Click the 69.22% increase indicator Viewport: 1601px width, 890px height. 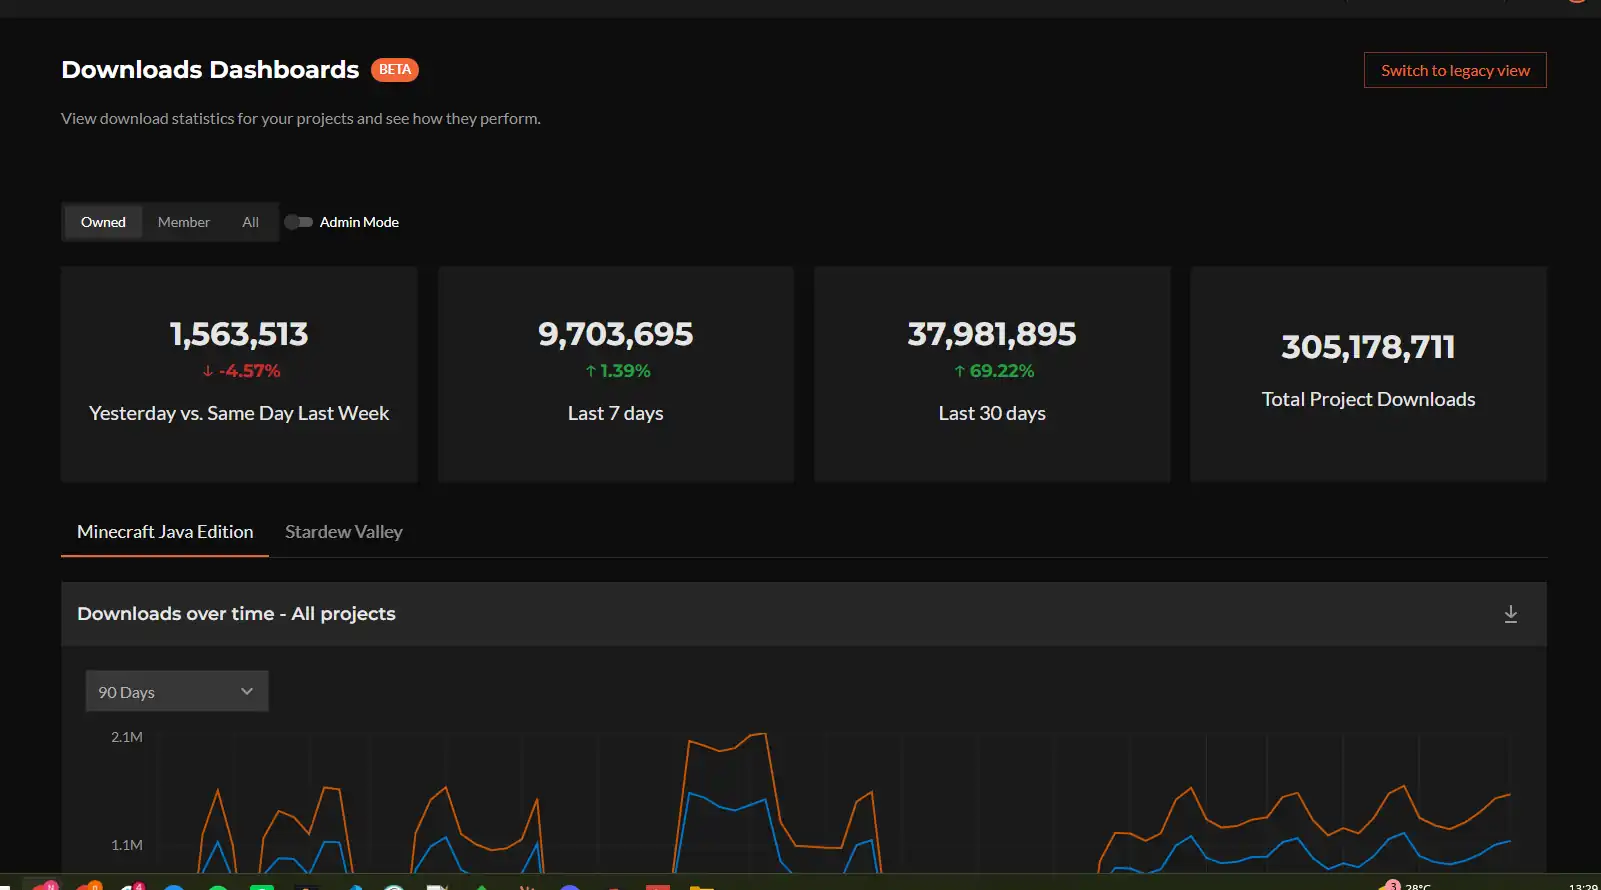tap(993, 371)
